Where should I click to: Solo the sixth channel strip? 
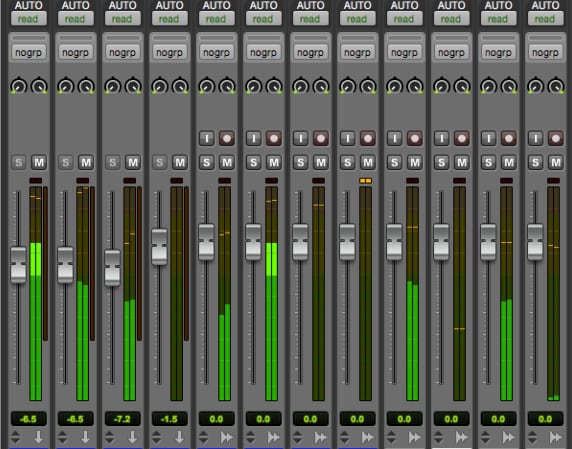tap(254, 162)
